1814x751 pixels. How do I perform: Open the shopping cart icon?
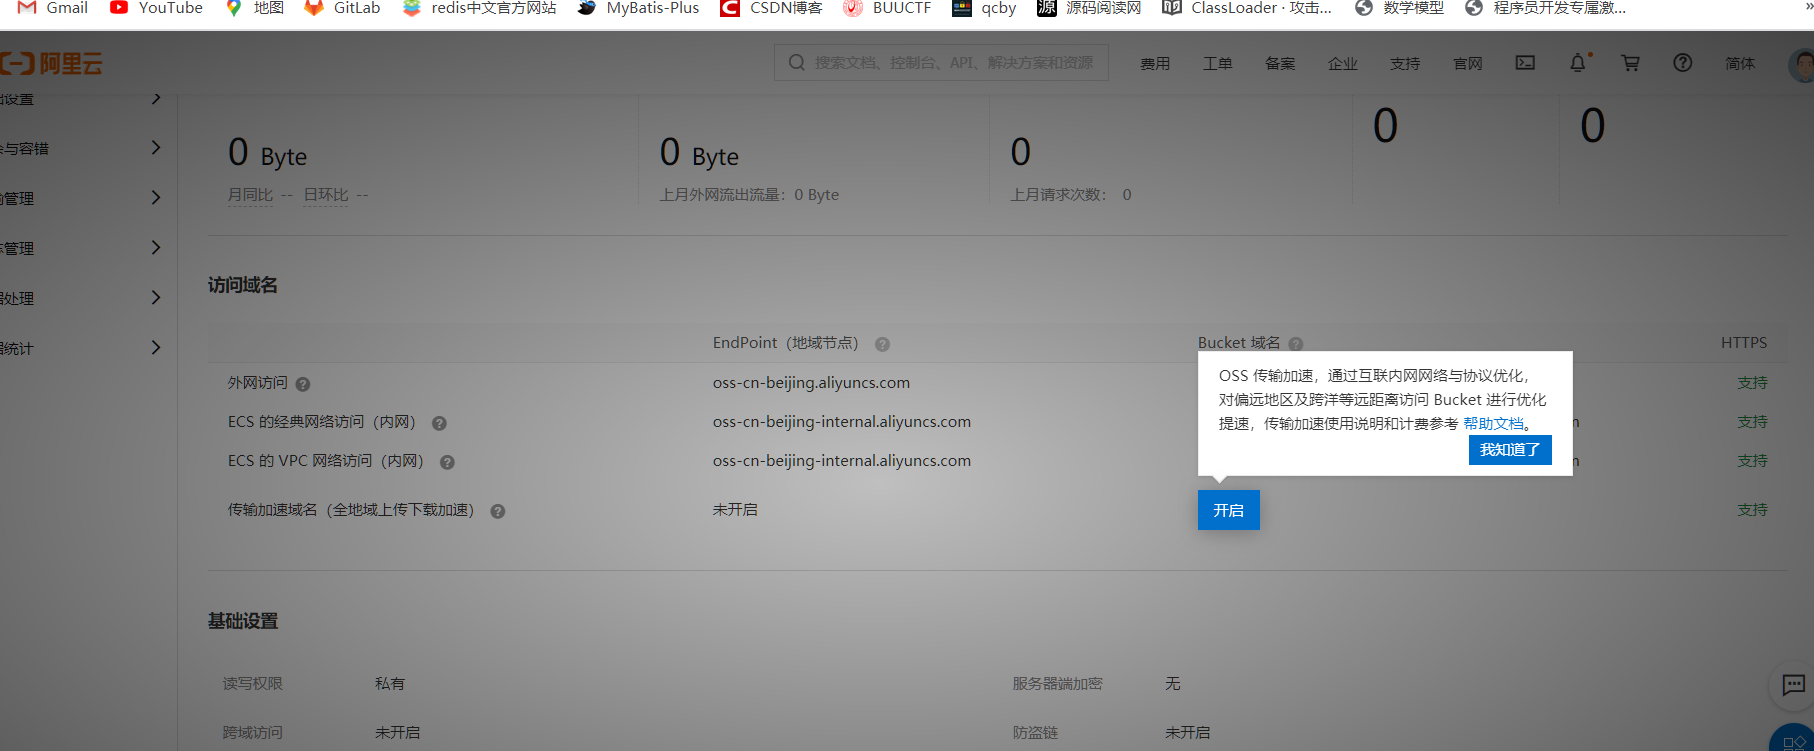coord(1630,62)
